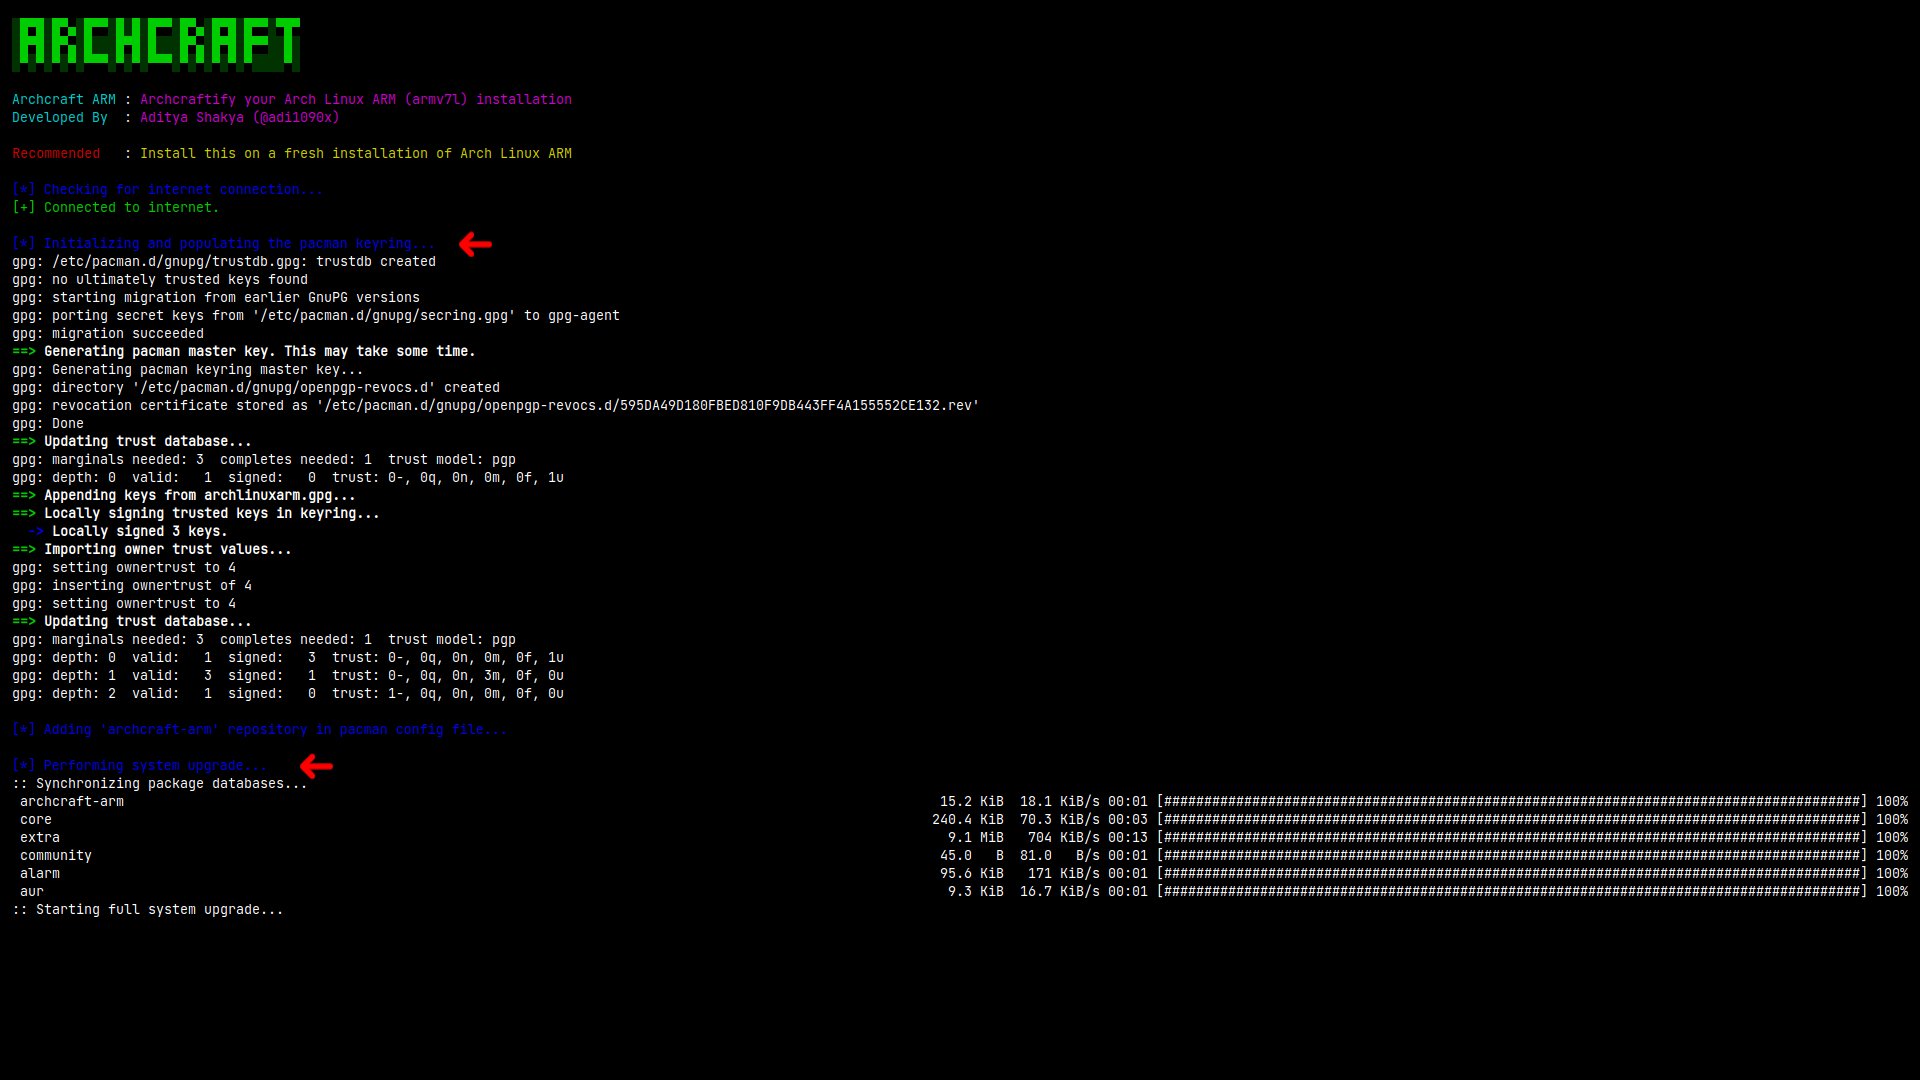Click the extra repository progress bar
The width and height of the screenshot is (1920, 1080).
tap(1510, 838)
